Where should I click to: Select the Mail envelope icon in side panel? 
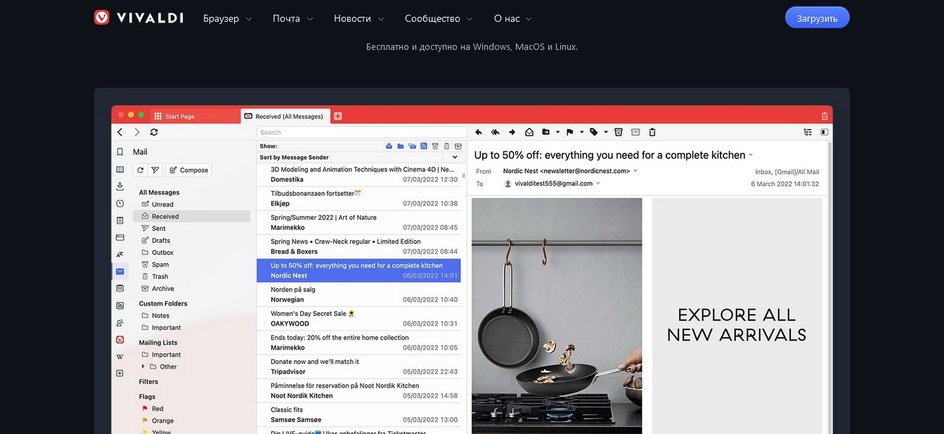point(120,271)
